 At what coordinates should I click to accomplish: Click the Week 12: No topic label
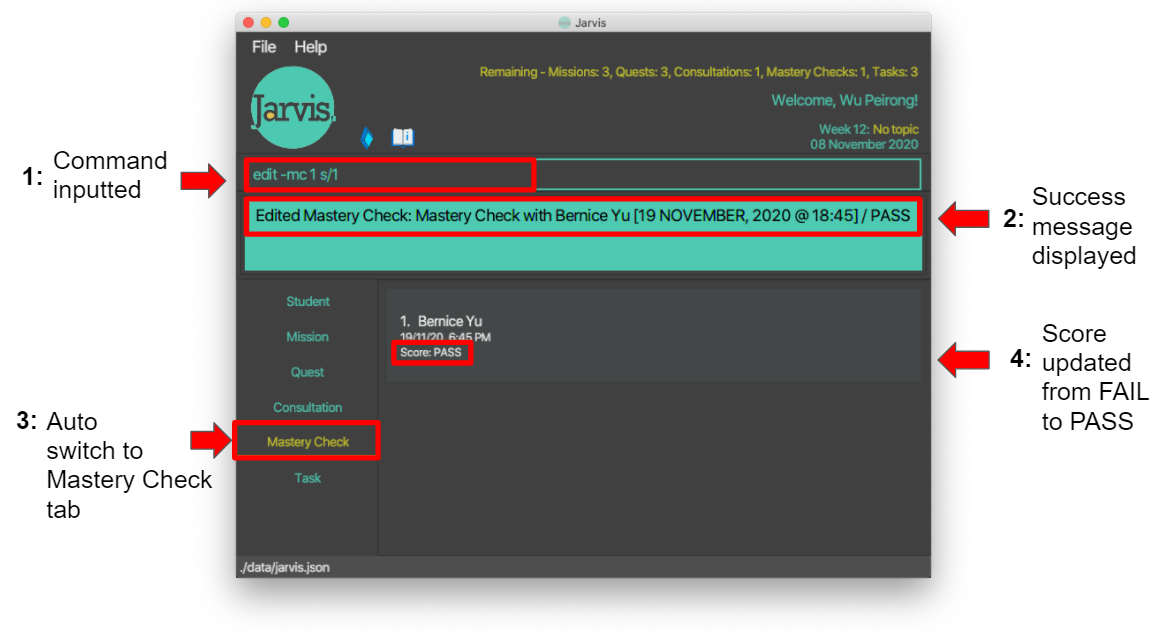pyautogui.click(x=869, y=129)
